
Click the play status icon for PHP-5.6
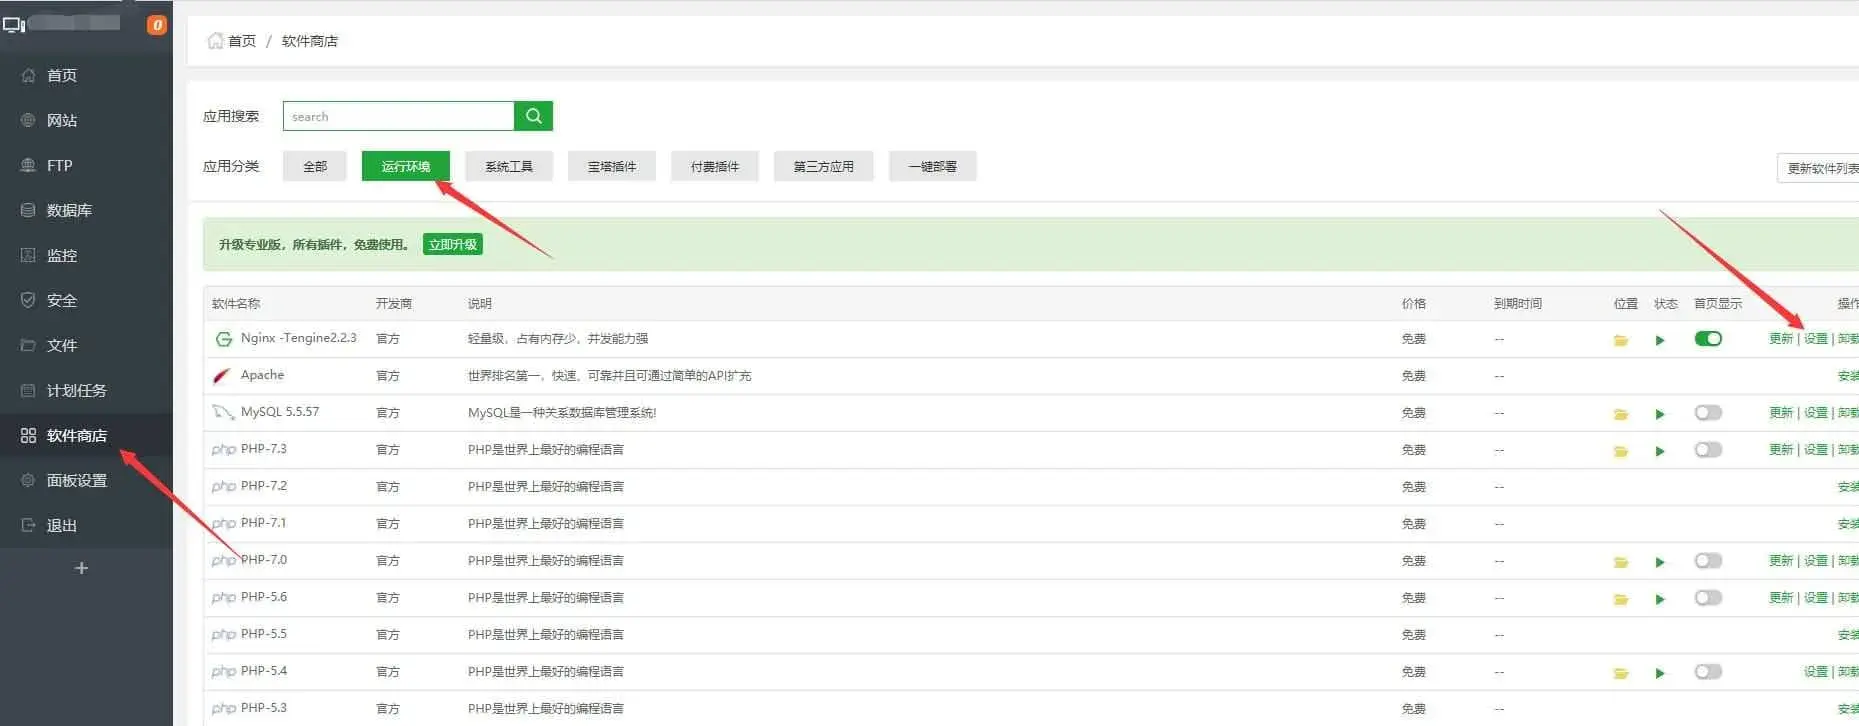1660,599
